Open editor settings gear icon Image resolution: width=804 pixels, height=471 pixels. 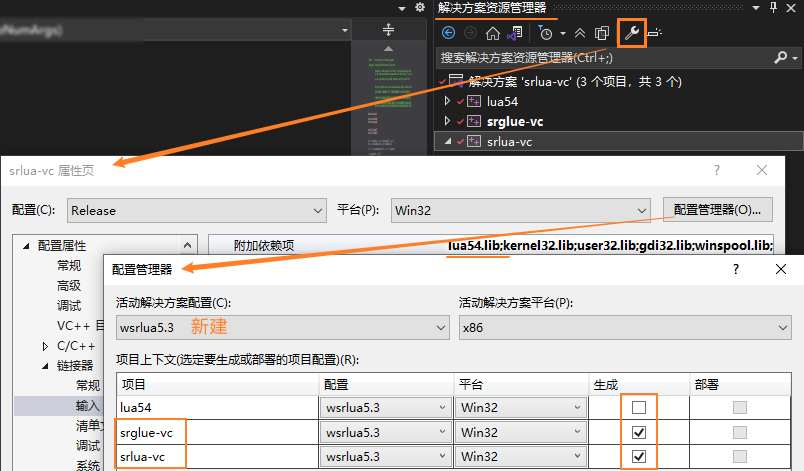(420, 7)
